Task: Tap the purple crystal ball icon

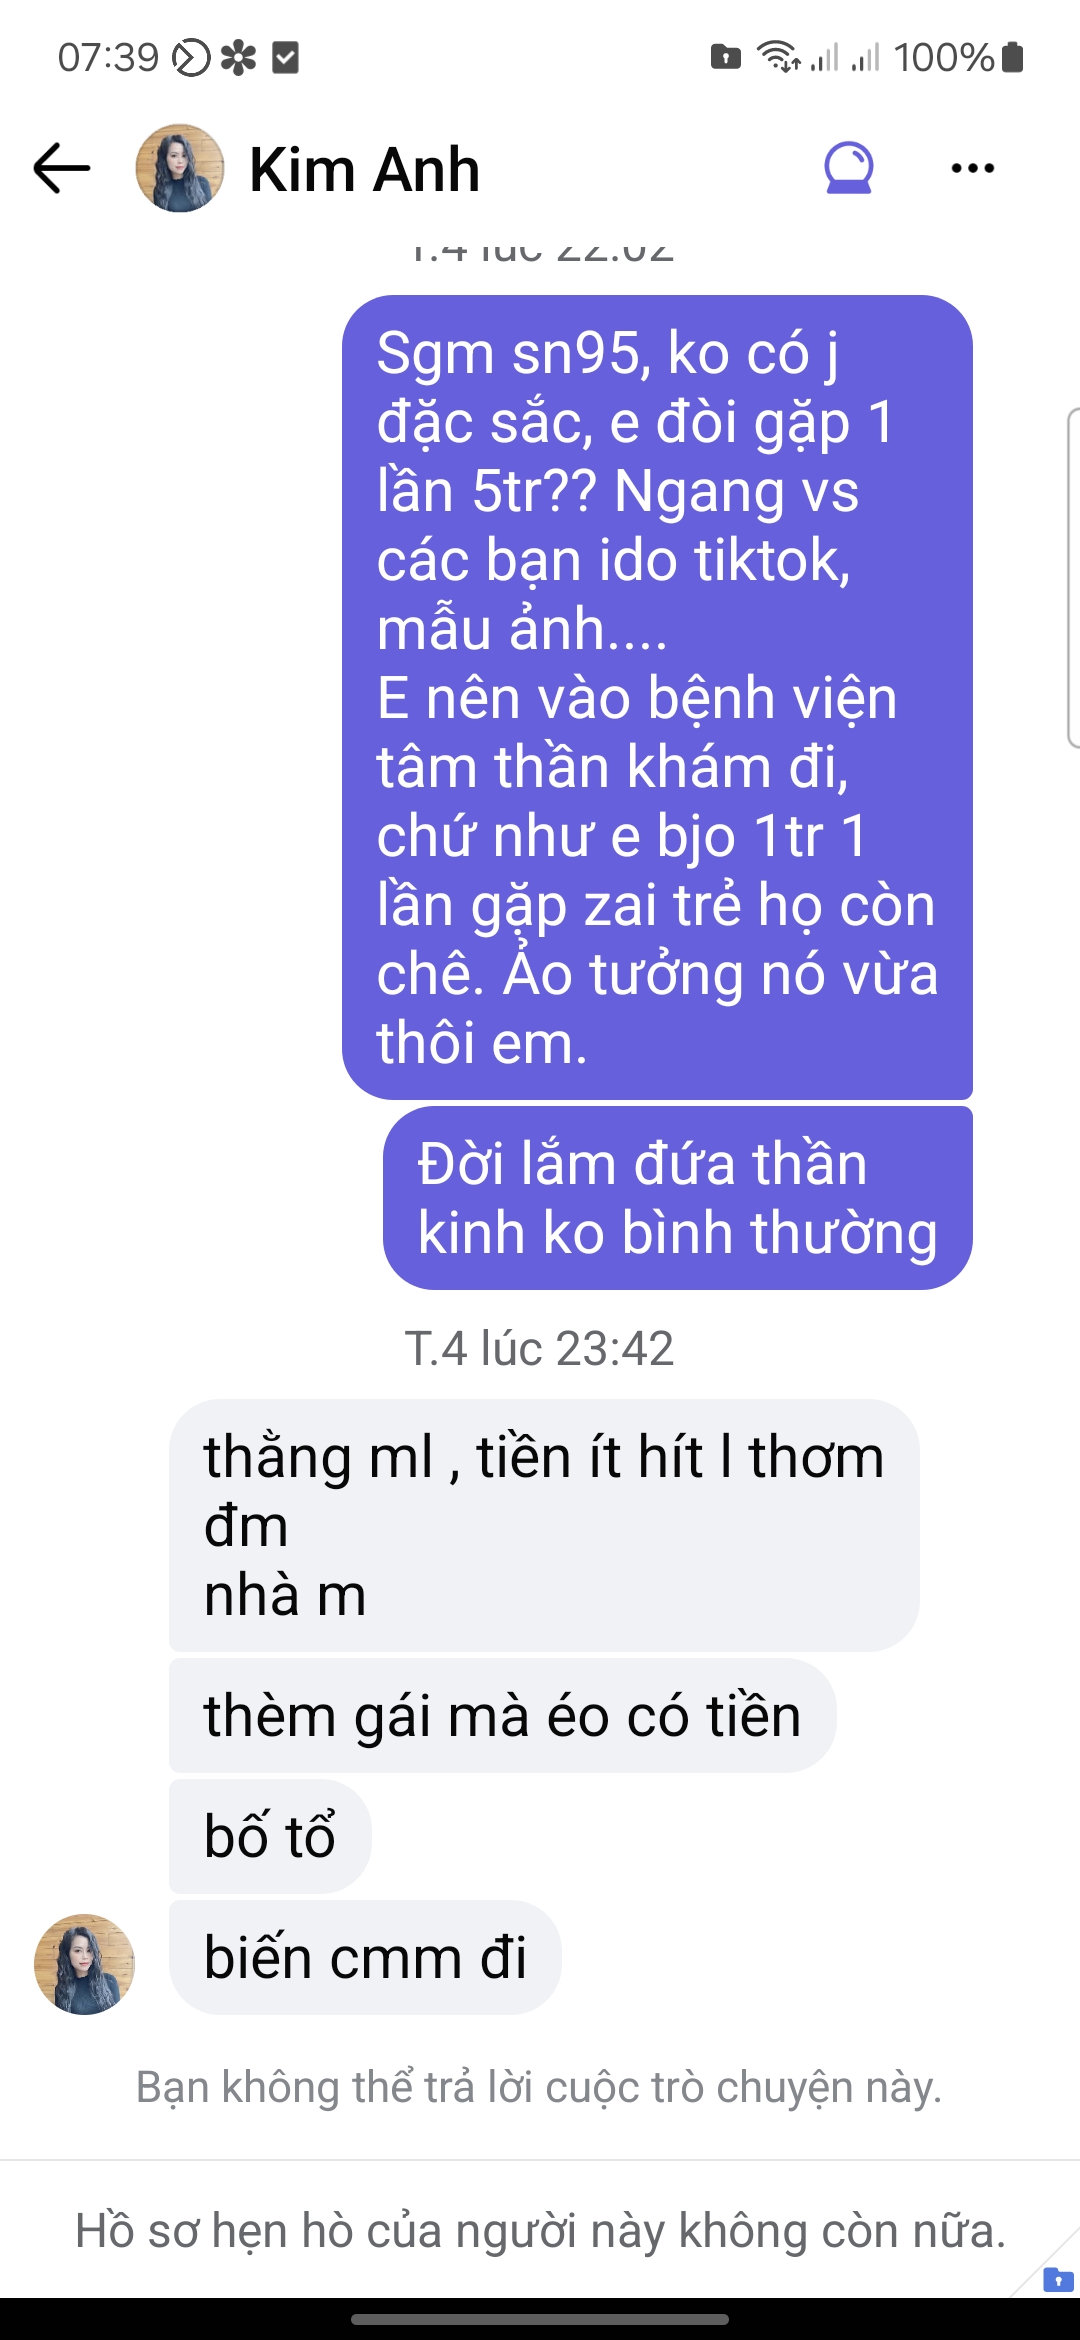Action: click(x=849, y=167)
